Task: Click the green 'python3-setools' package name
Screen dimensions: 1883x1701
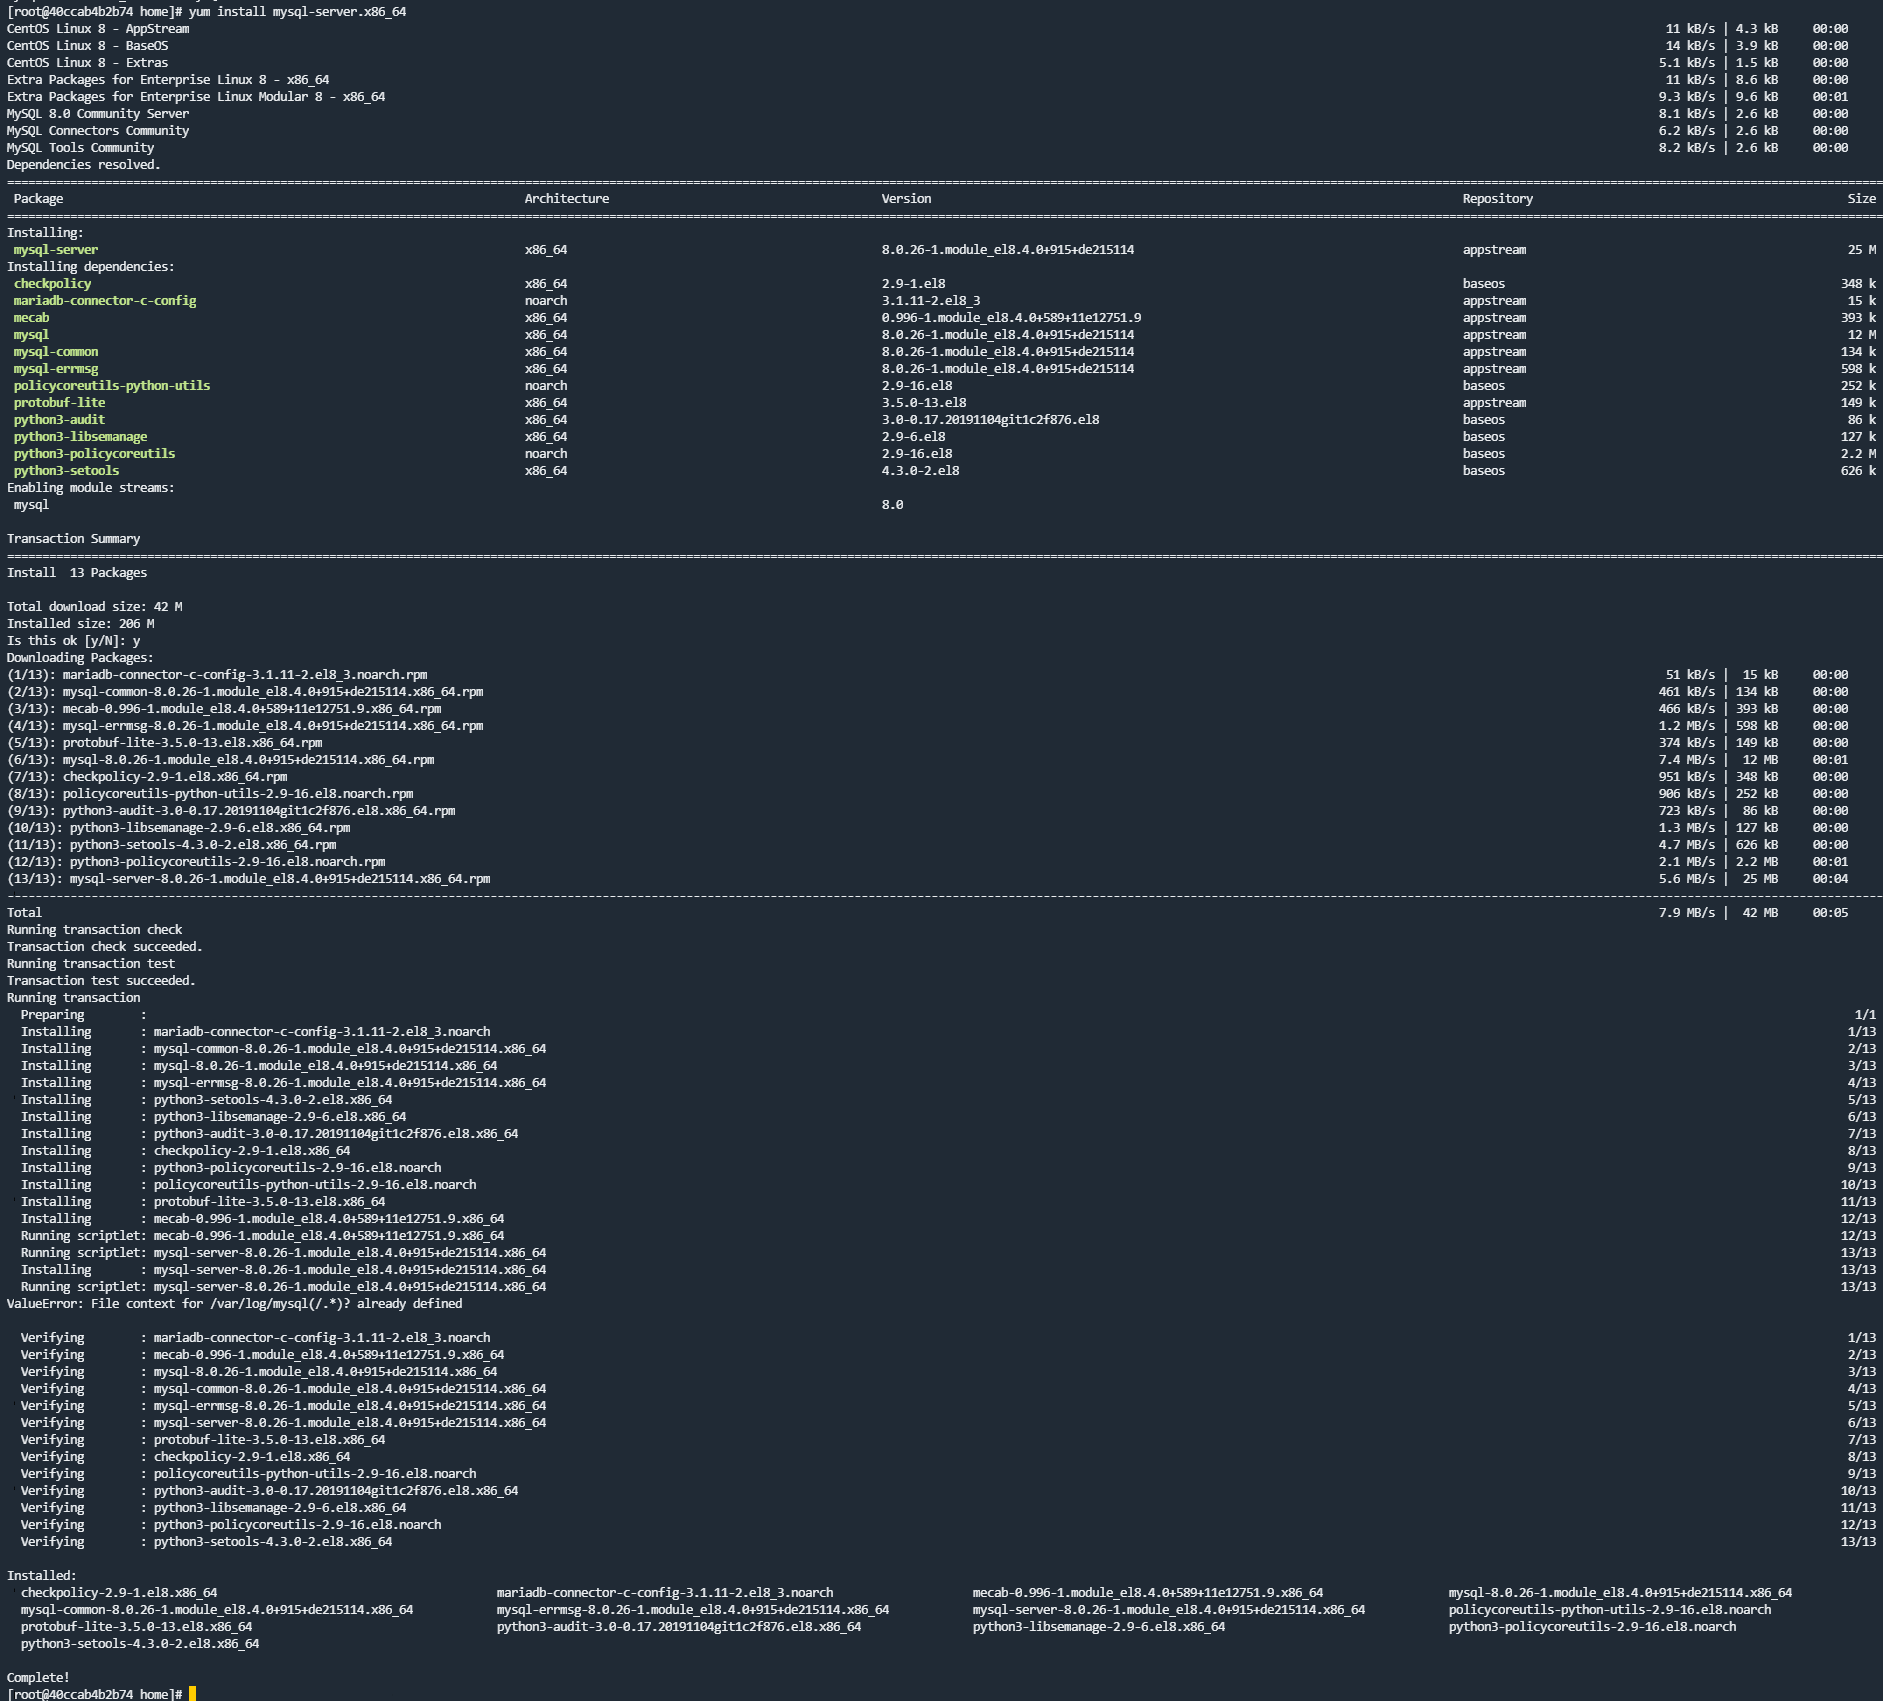Action: click(66, 471)
